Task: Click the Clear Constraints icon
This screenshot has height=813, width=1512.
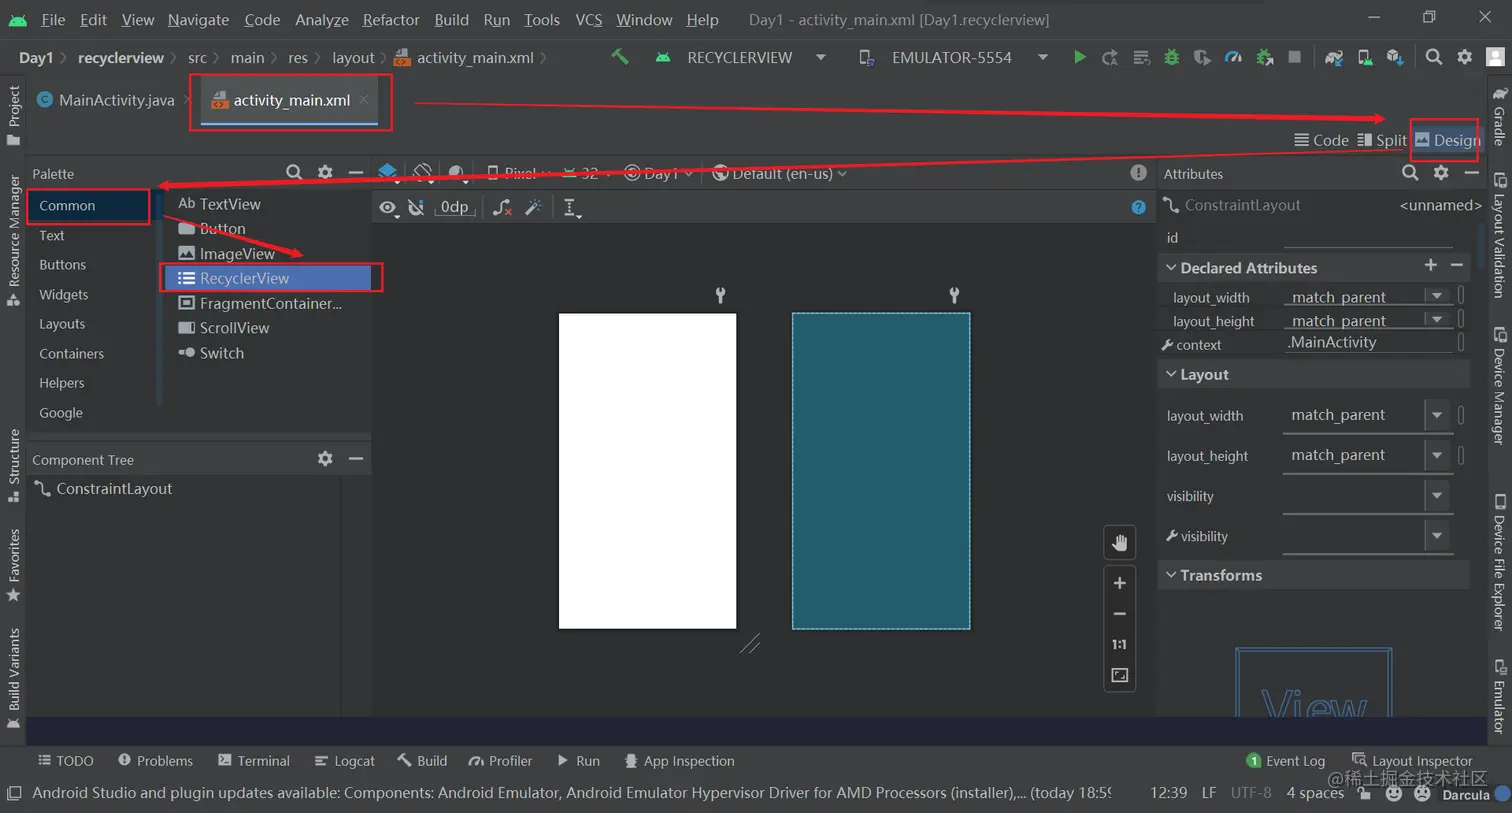Action: 503,208
